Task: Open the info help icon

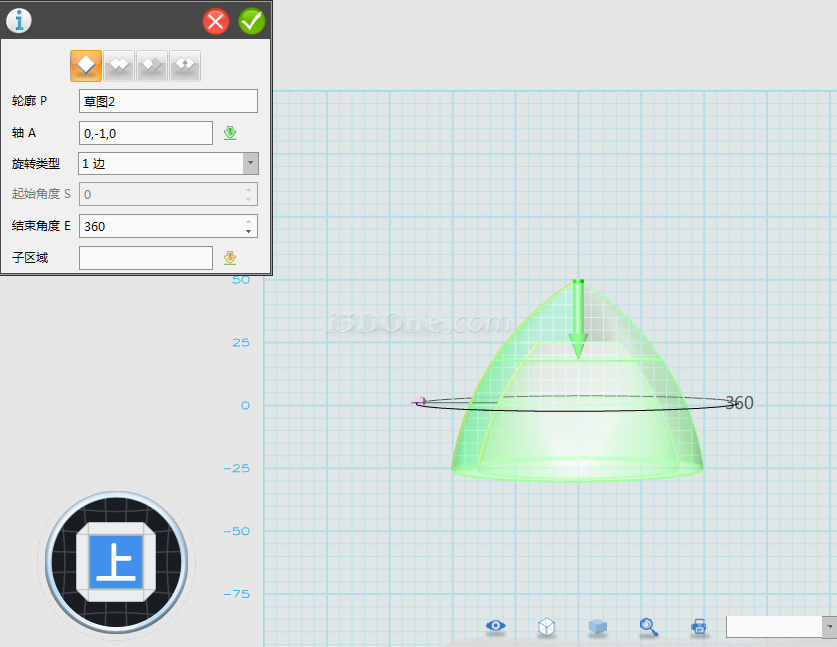Action: pos(18,20)
